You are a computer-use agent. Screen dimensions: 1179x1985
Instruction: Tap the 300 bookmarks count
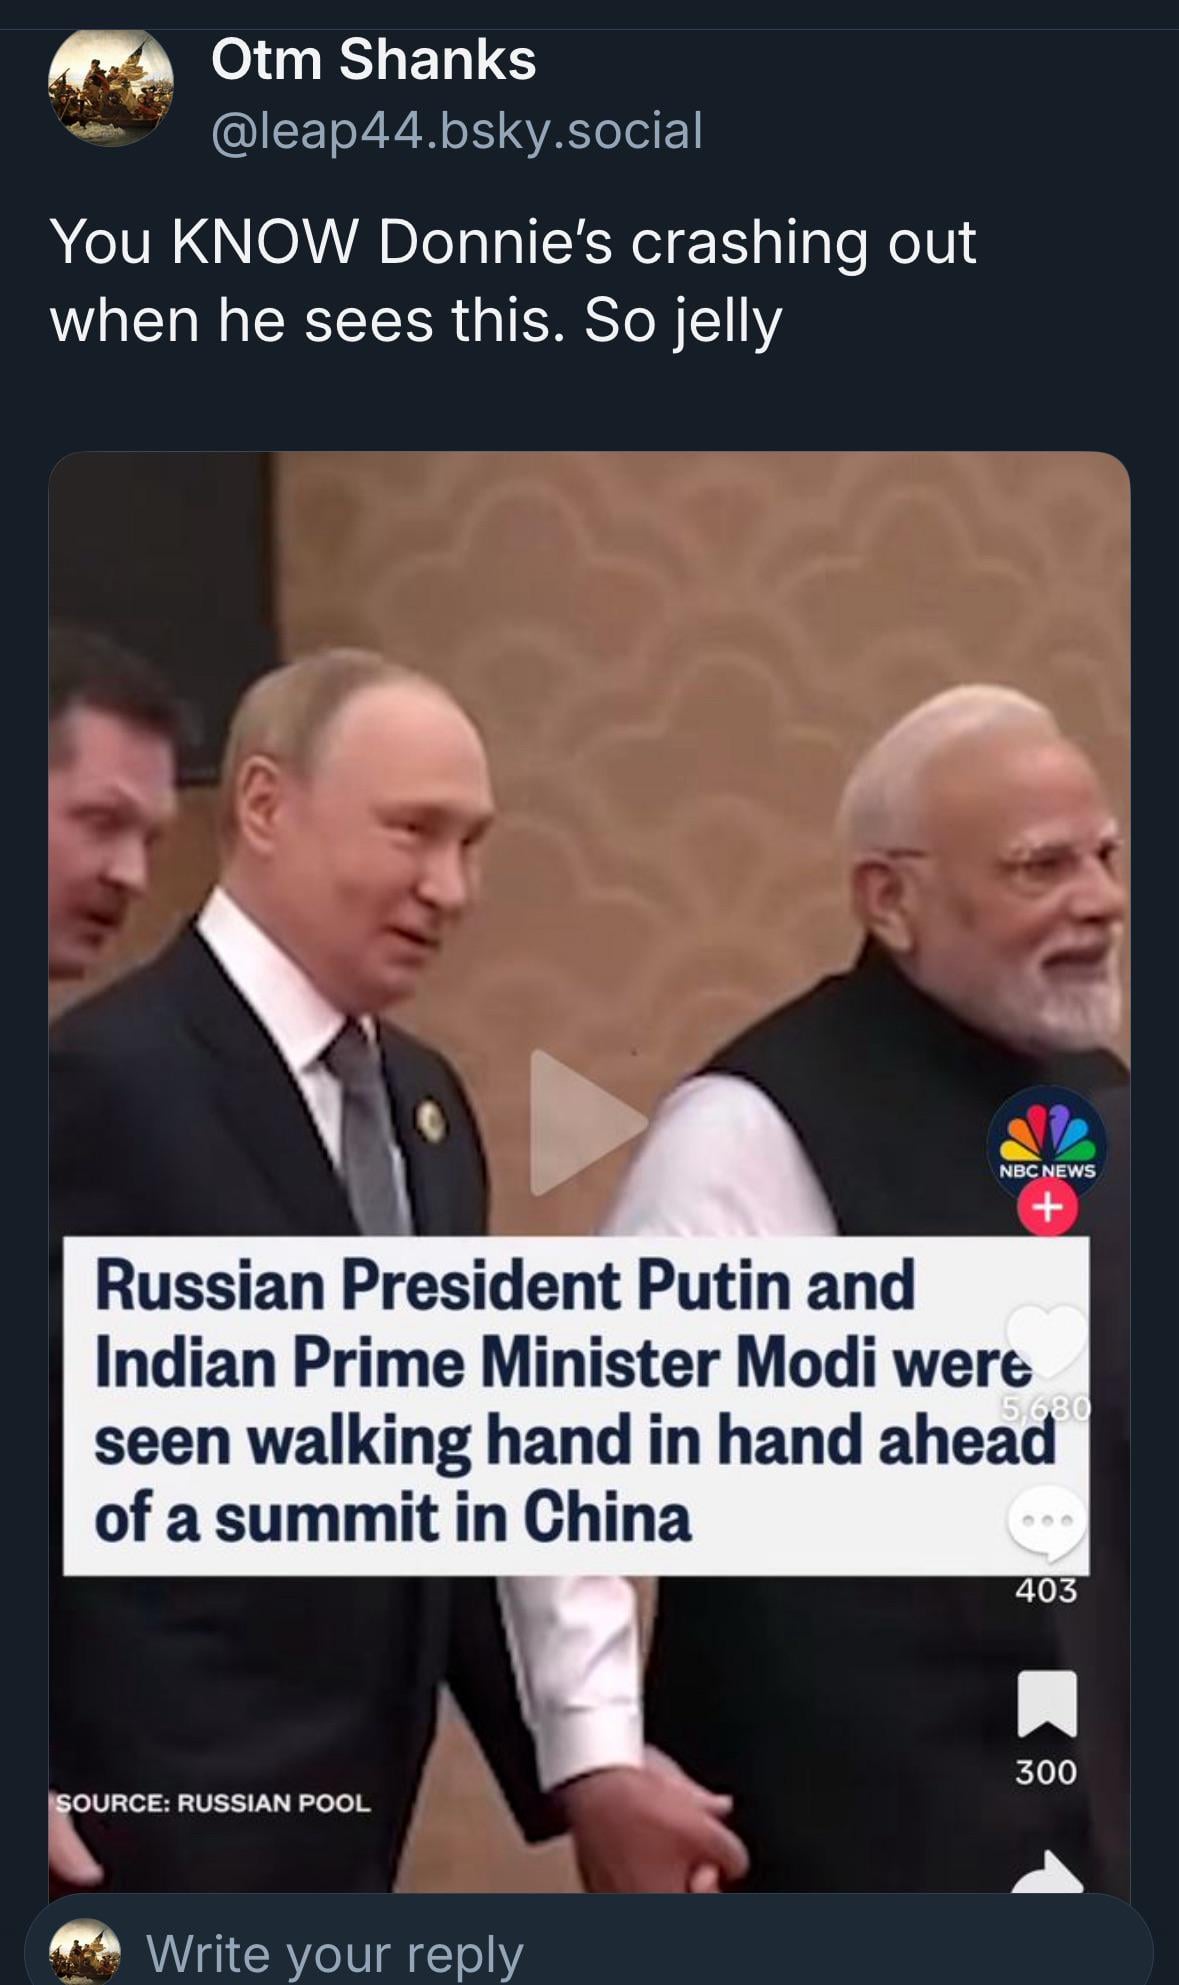coord(1046,1772)
